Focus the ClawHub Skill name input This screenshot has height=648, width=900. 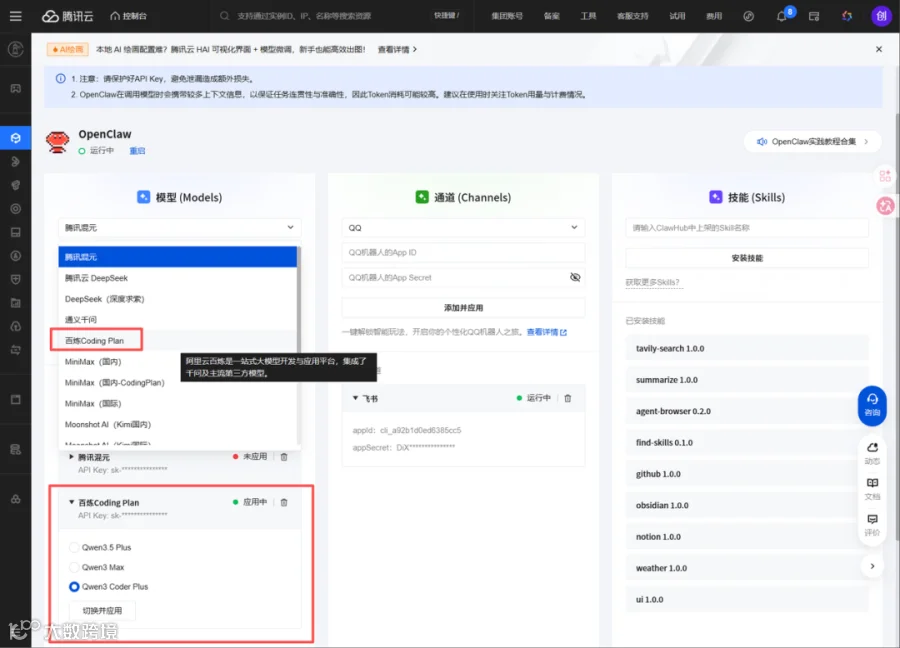click(747, 228)
